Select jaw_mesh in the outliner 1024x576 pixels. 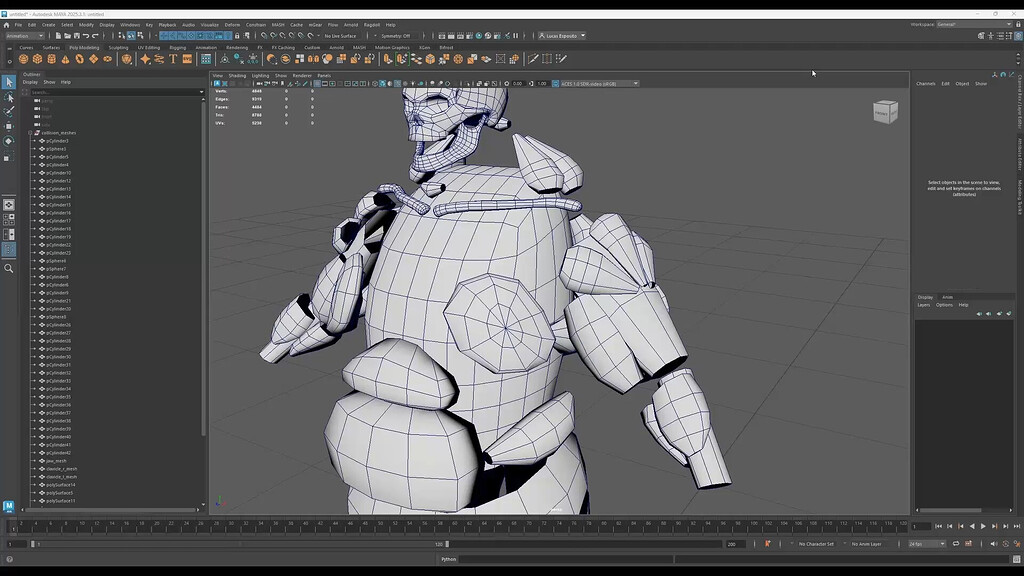tap(56, 461)
